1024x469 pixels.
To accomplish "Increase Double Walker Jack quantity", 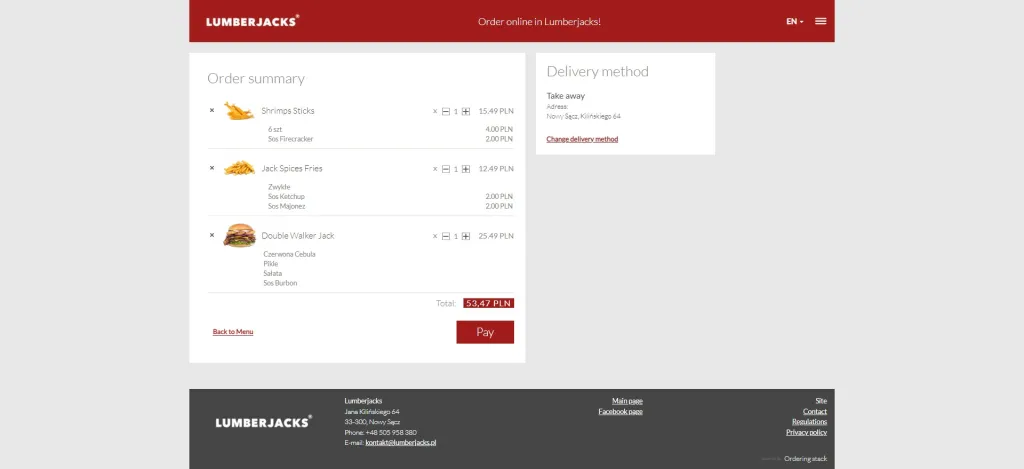I will (x=466, y=236).
